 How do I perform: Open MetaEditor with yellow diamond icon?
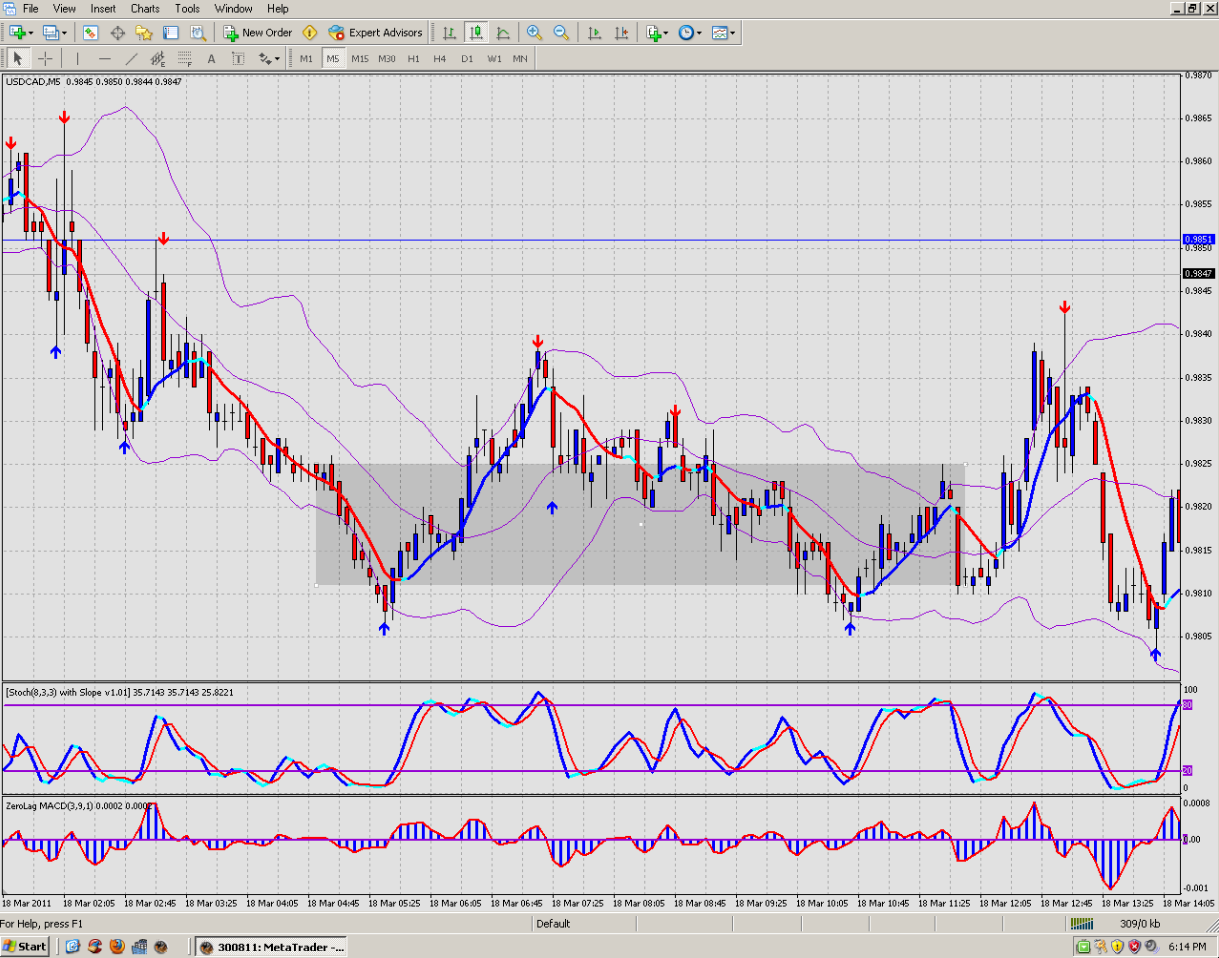click(x=310, y=32)
